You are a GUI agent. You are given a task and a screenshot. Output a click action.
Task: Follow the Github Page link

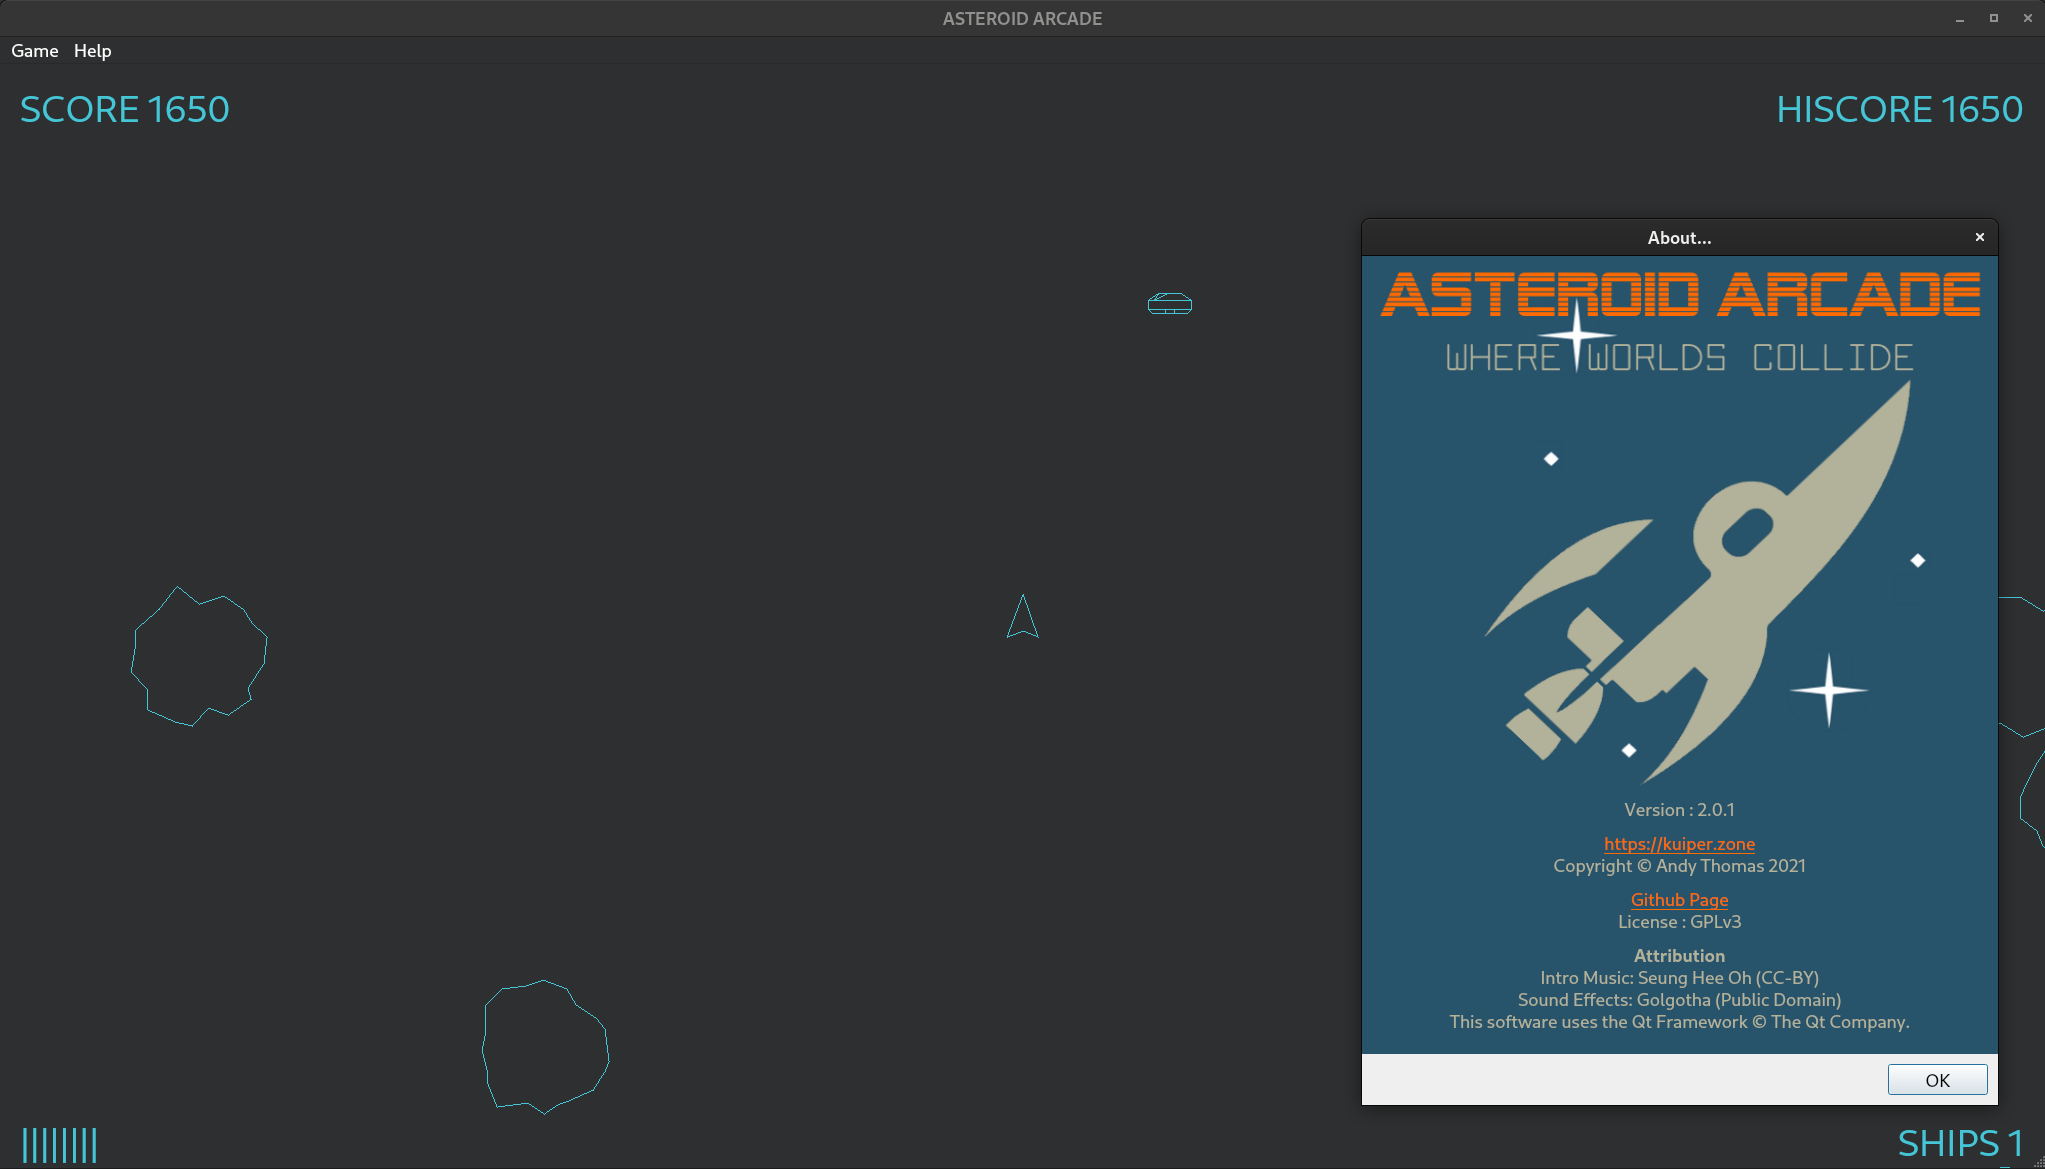pos(1679,900)
